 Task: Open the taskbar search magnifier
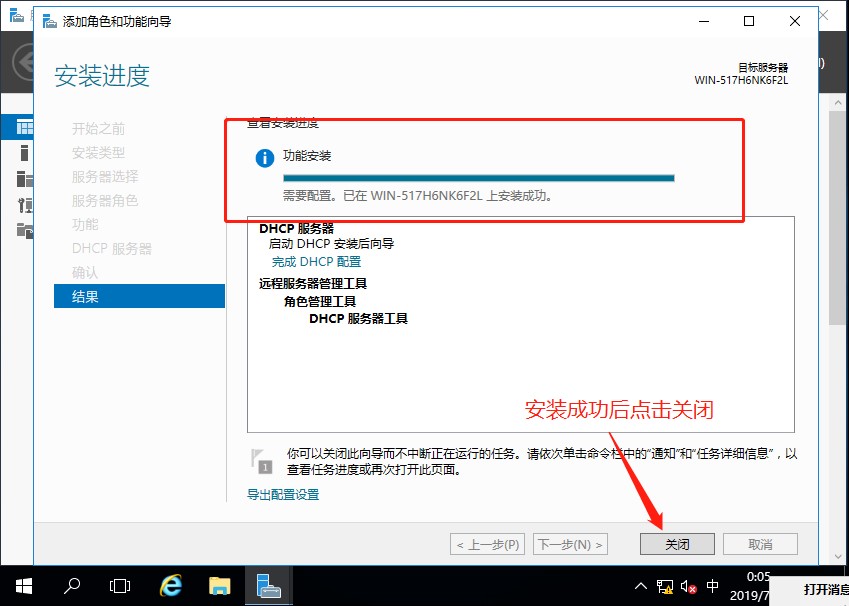pos(71,585)
